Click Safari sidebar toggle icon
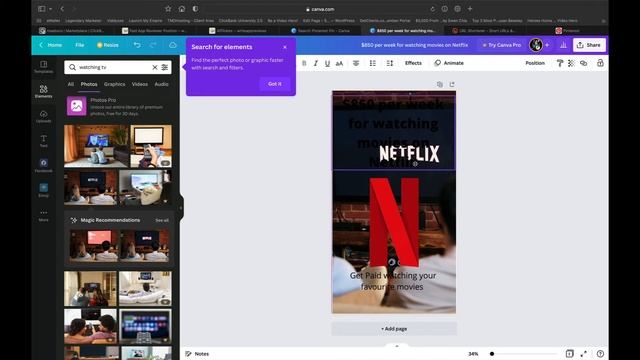The width and height of the screenshot is (640, 360). pos(42,9)
